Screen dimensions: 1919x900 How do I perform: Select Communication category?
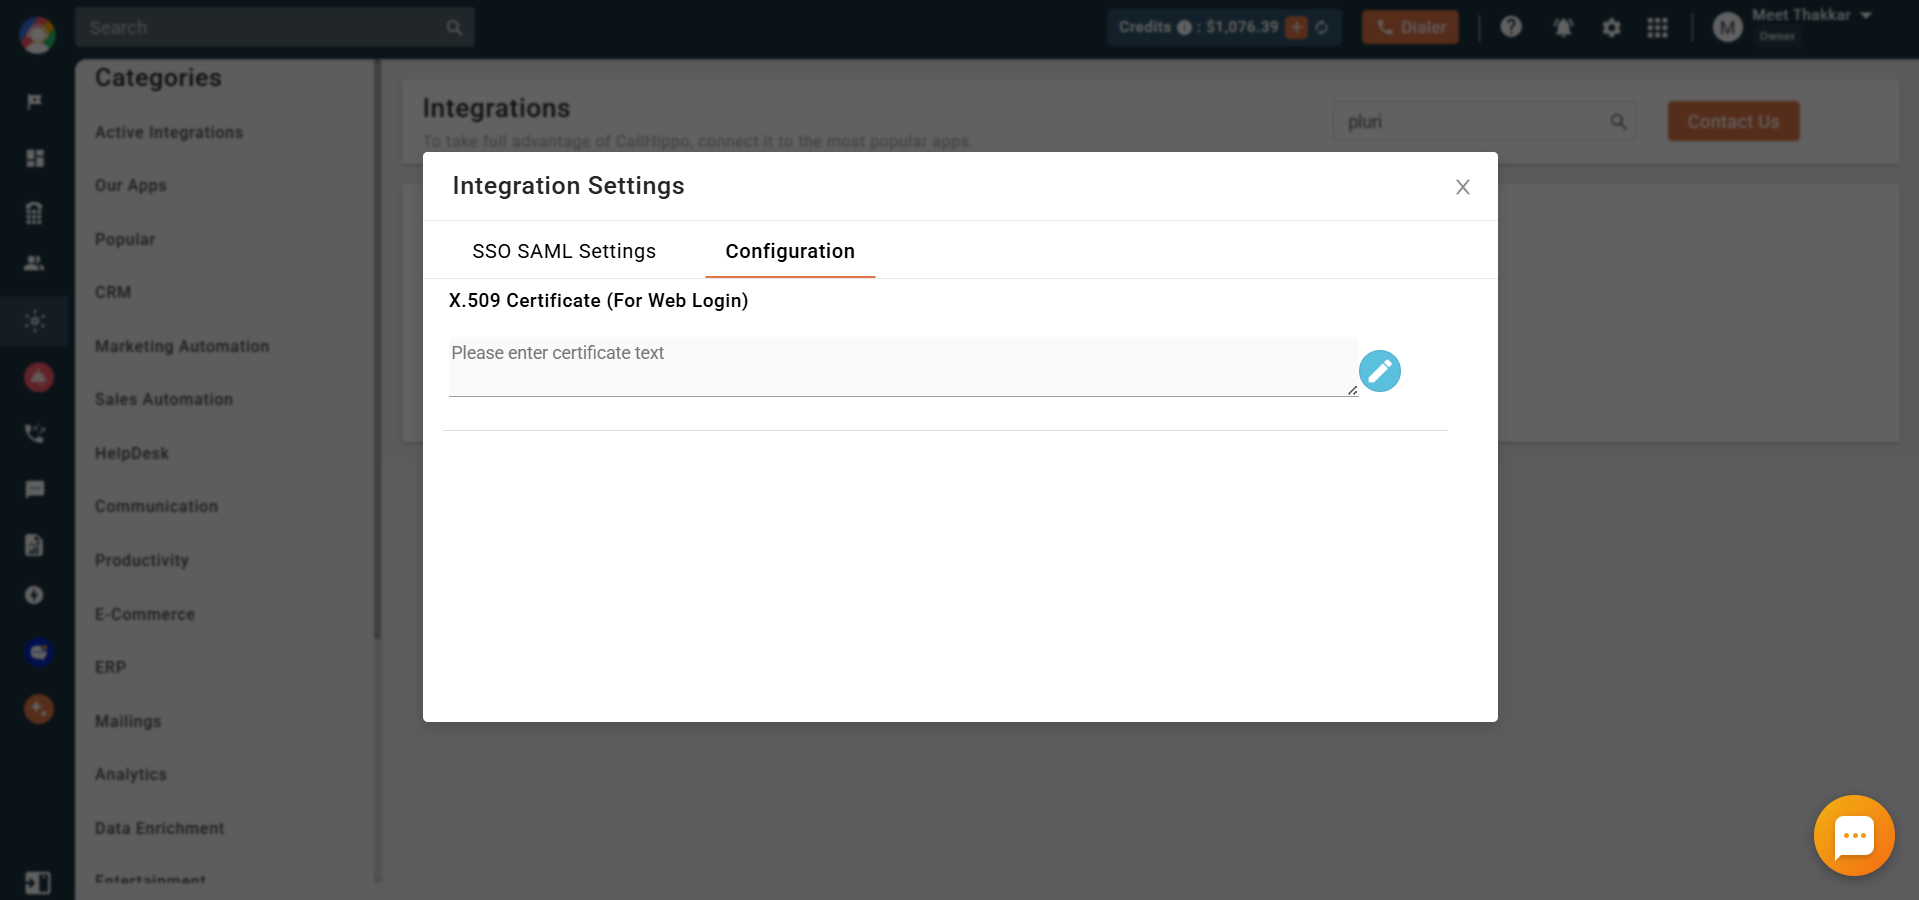coord(156,506)
